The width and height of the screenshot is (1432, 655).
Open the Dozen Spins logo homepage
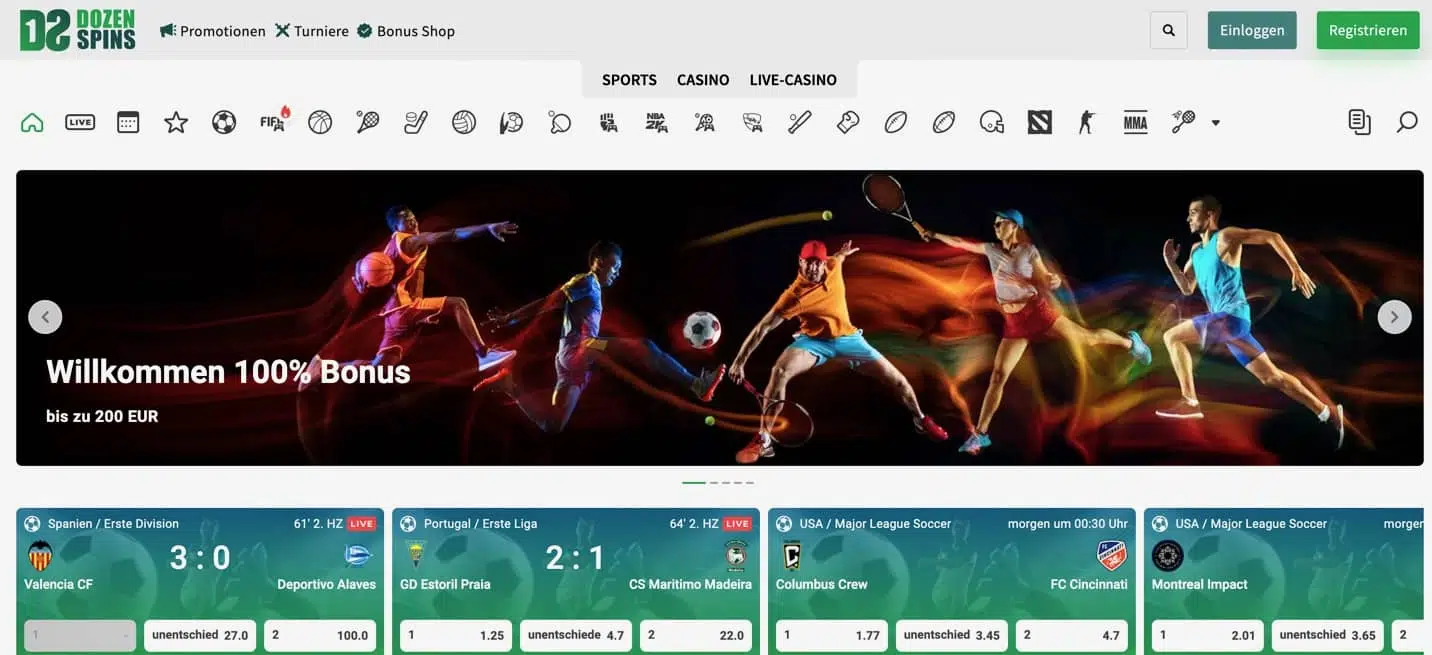click(77, 30)
